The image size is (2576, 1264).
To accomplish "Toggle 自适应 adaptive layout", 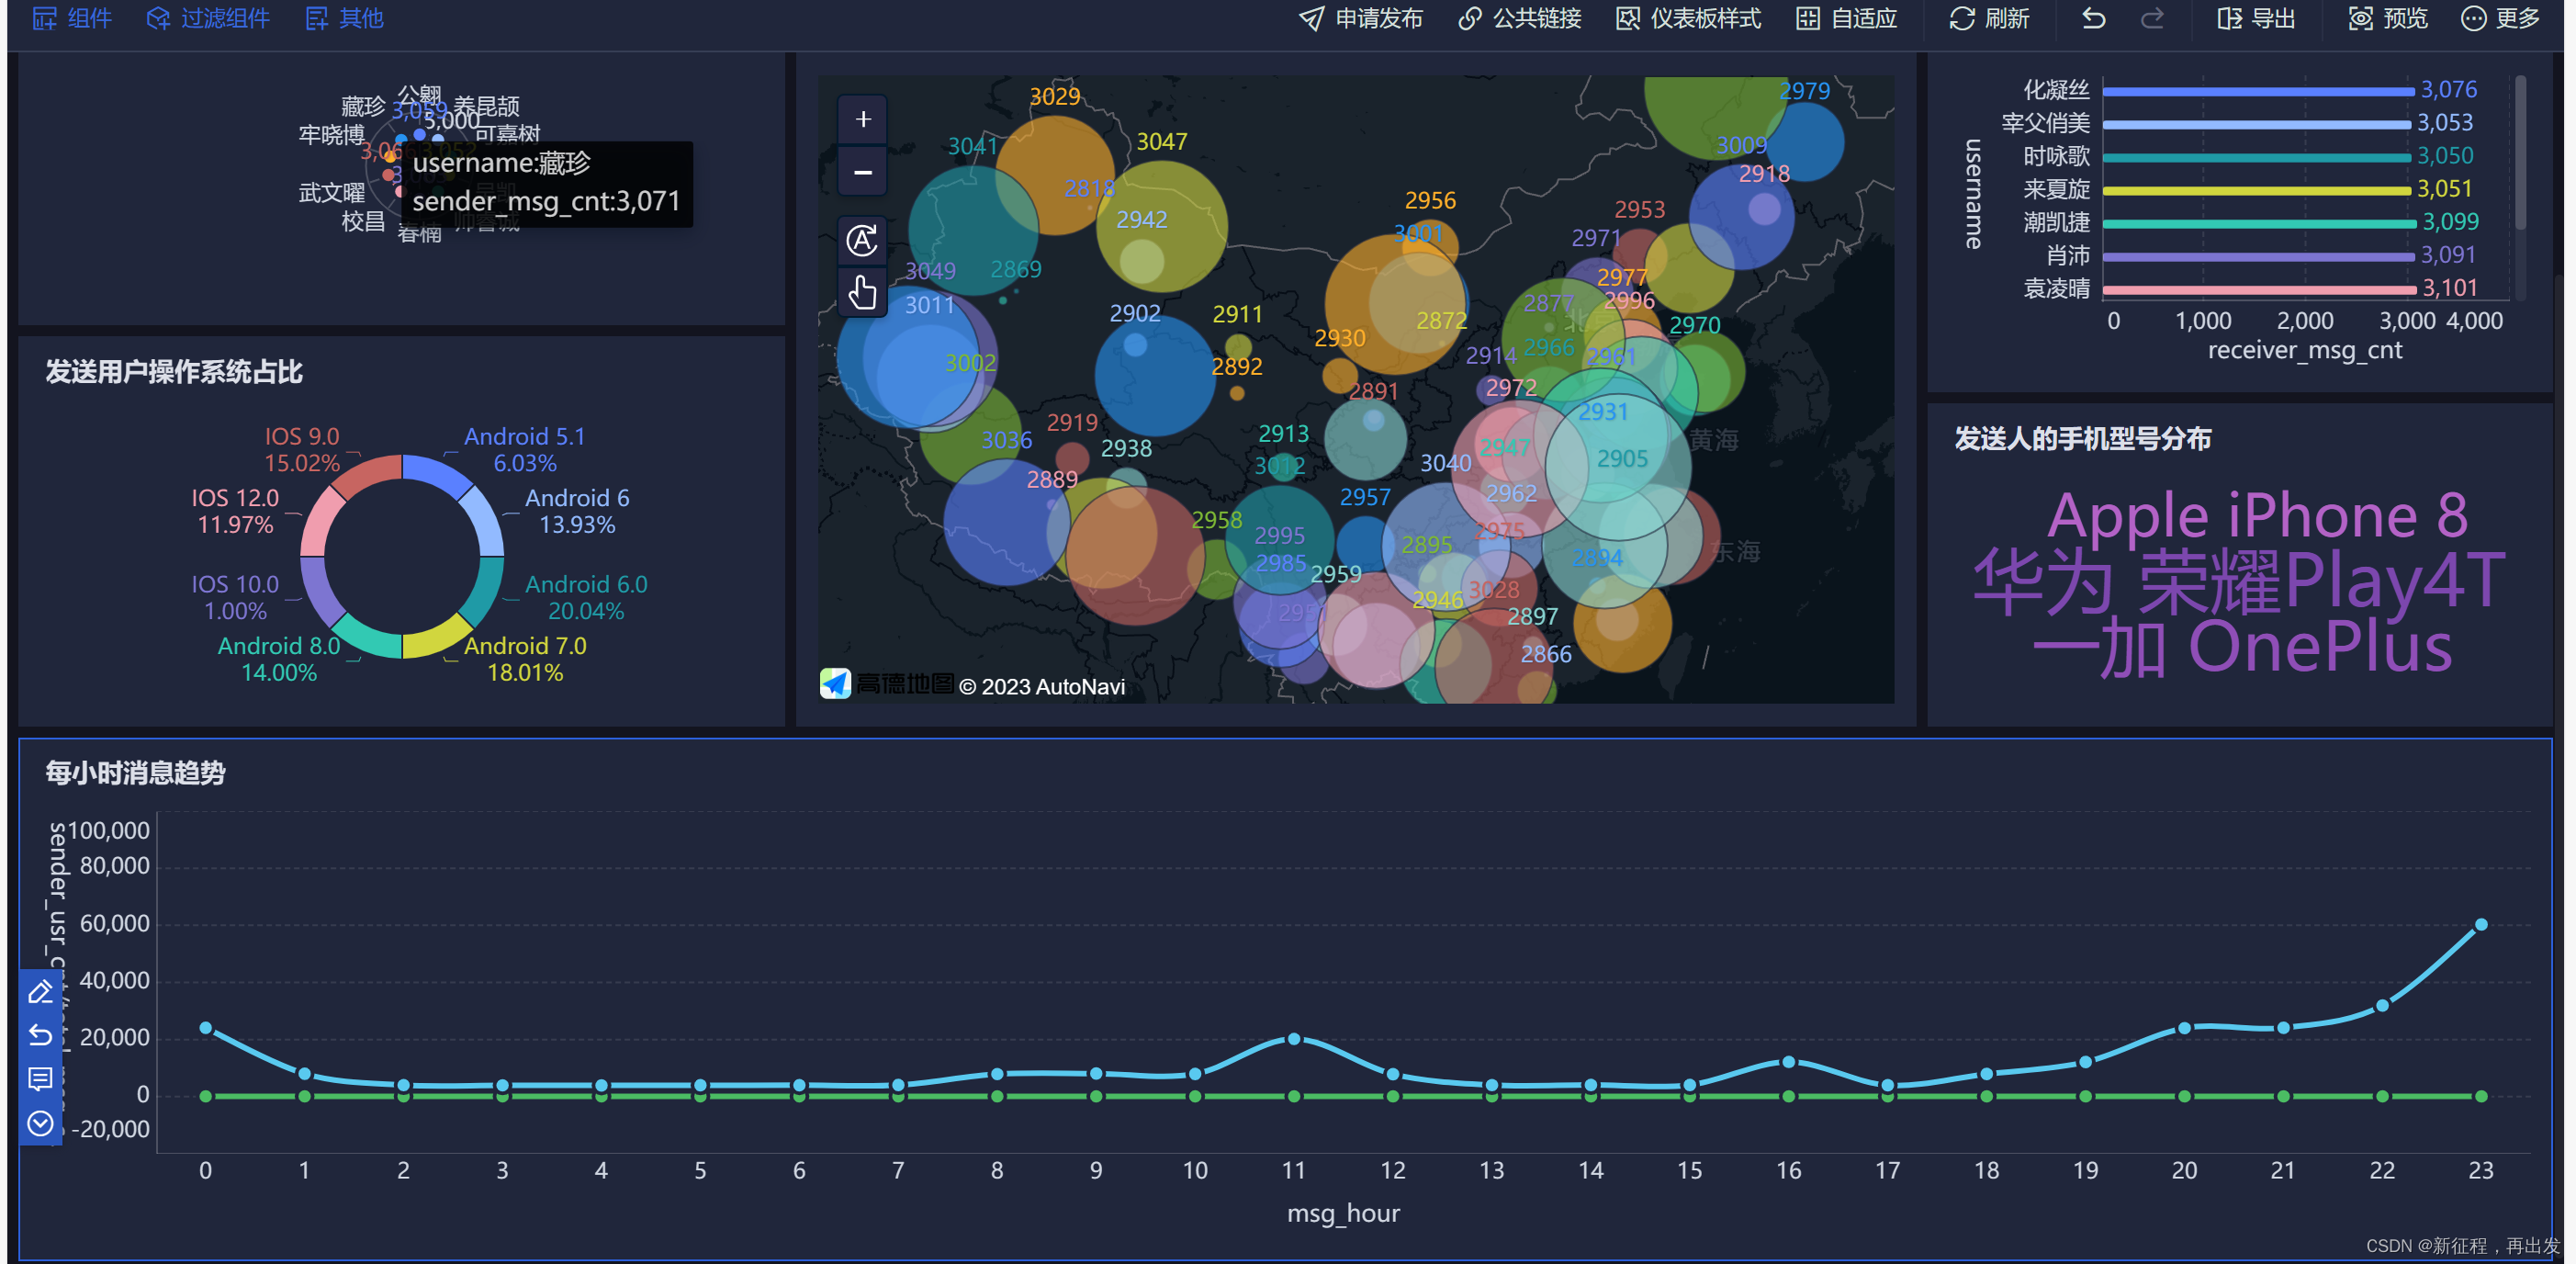I will (1847, 18).
